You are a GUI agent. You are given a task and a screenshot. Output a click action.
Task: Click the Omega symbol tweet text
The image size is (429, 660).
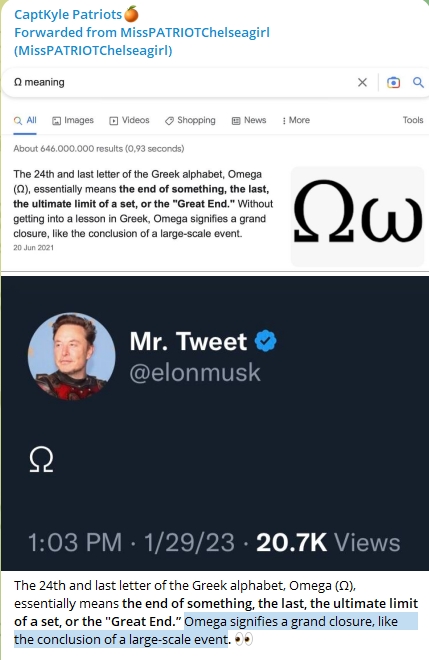tap(41, 460)
